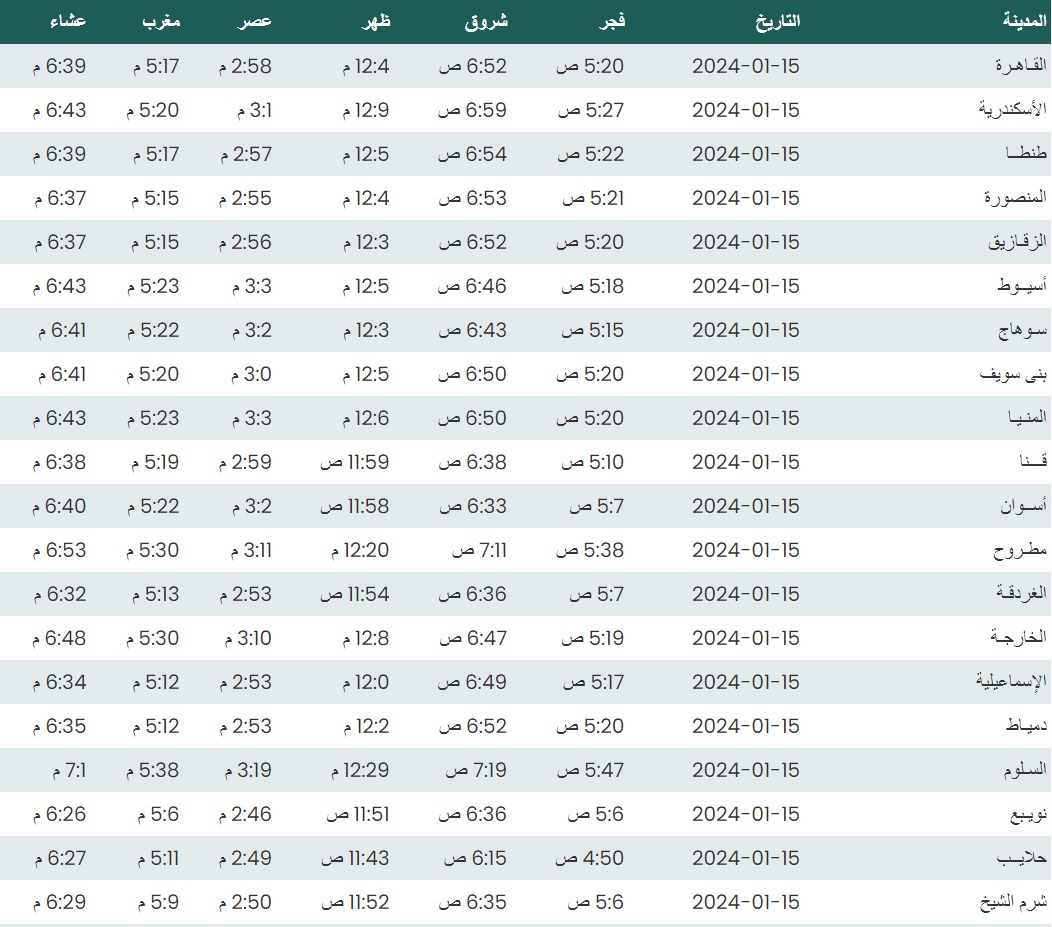Select the الأسكندرية row city name
The image size is (1052, 927).
1012,110
